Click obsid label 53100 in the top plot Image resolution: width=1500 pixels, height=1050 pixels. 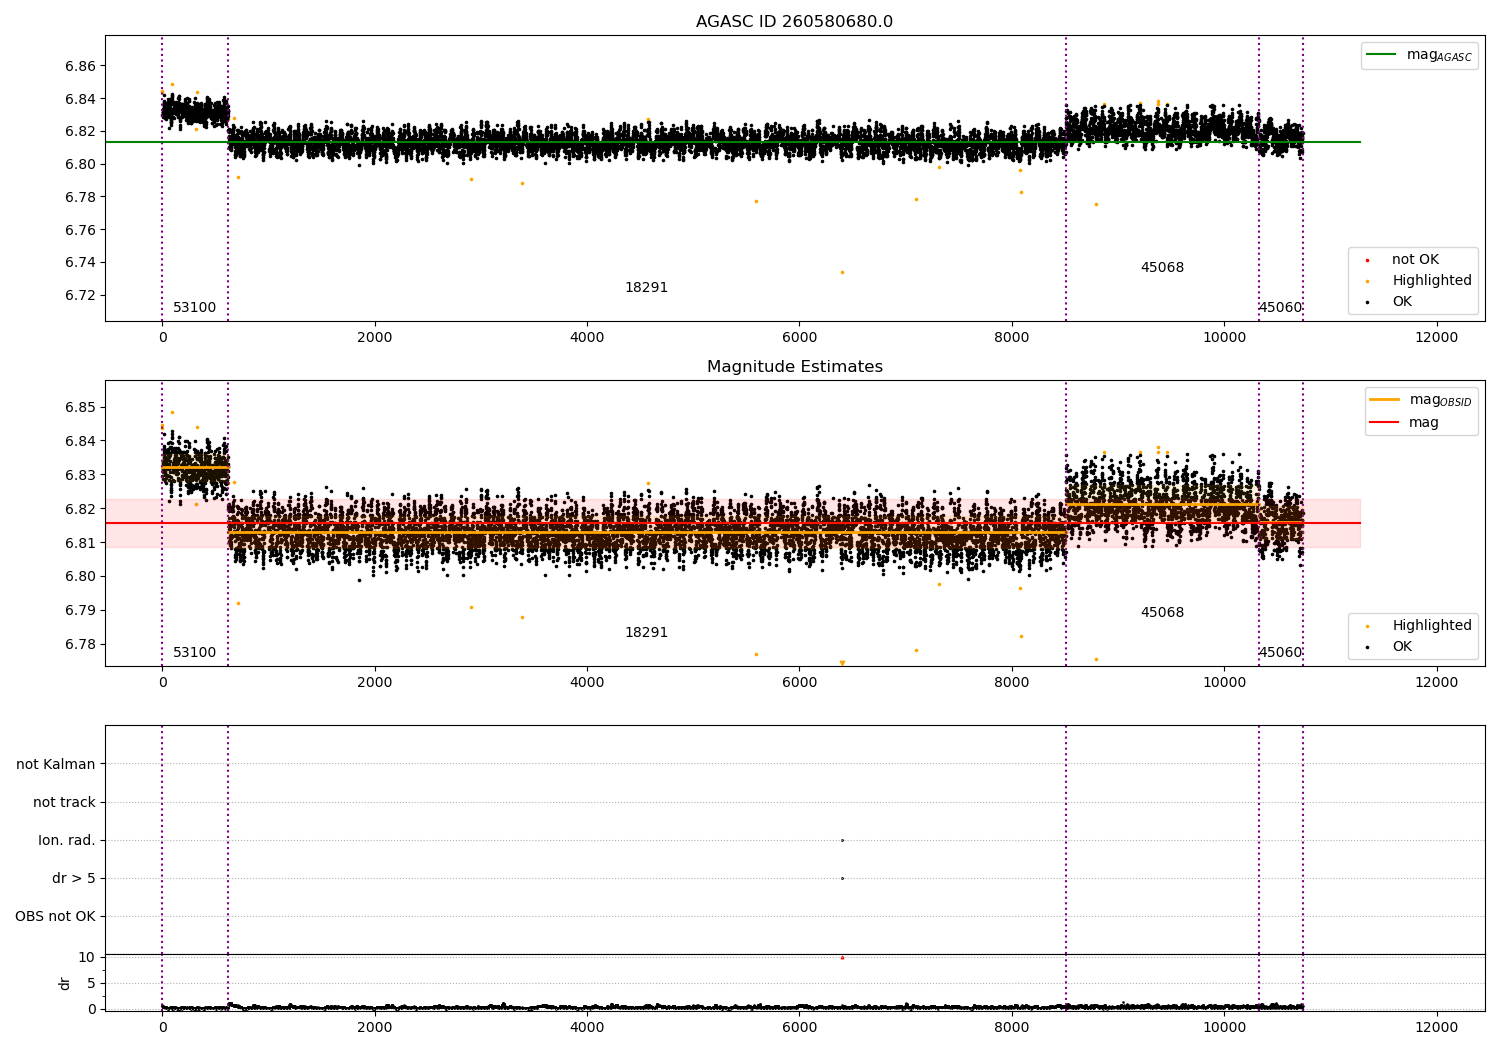click(194, 308)
